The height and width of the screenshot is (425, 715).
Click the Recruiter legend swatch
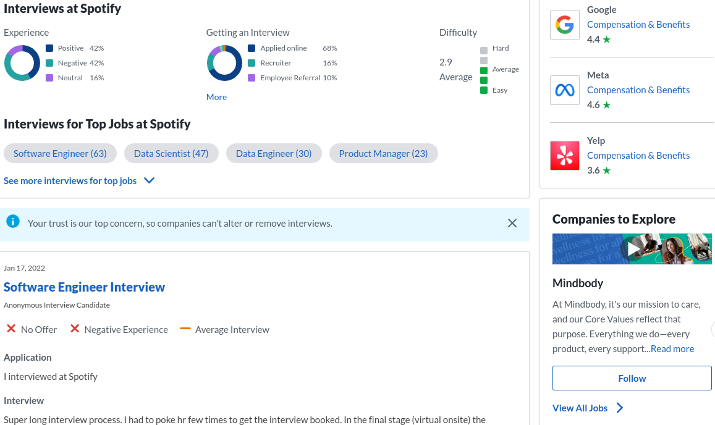[x=251, y=63]
